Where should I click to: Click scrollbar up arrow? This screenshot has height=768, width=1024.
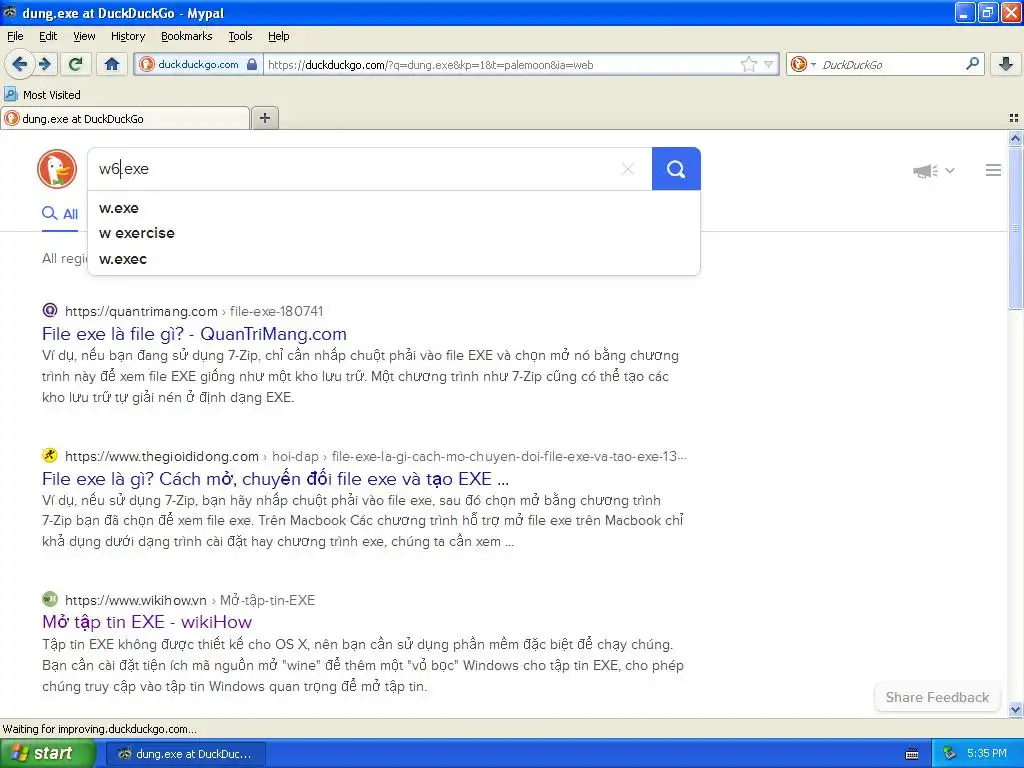coord(1015,138)
